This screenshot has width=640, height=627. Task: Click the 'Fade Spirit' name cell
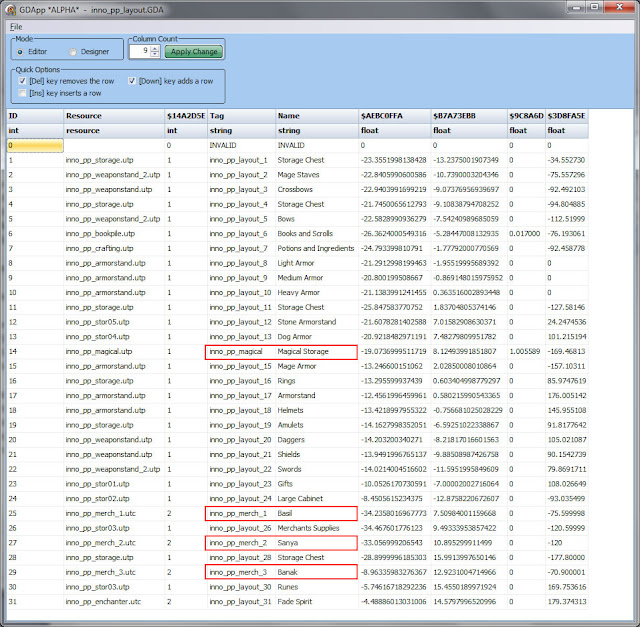click(317, 602)
